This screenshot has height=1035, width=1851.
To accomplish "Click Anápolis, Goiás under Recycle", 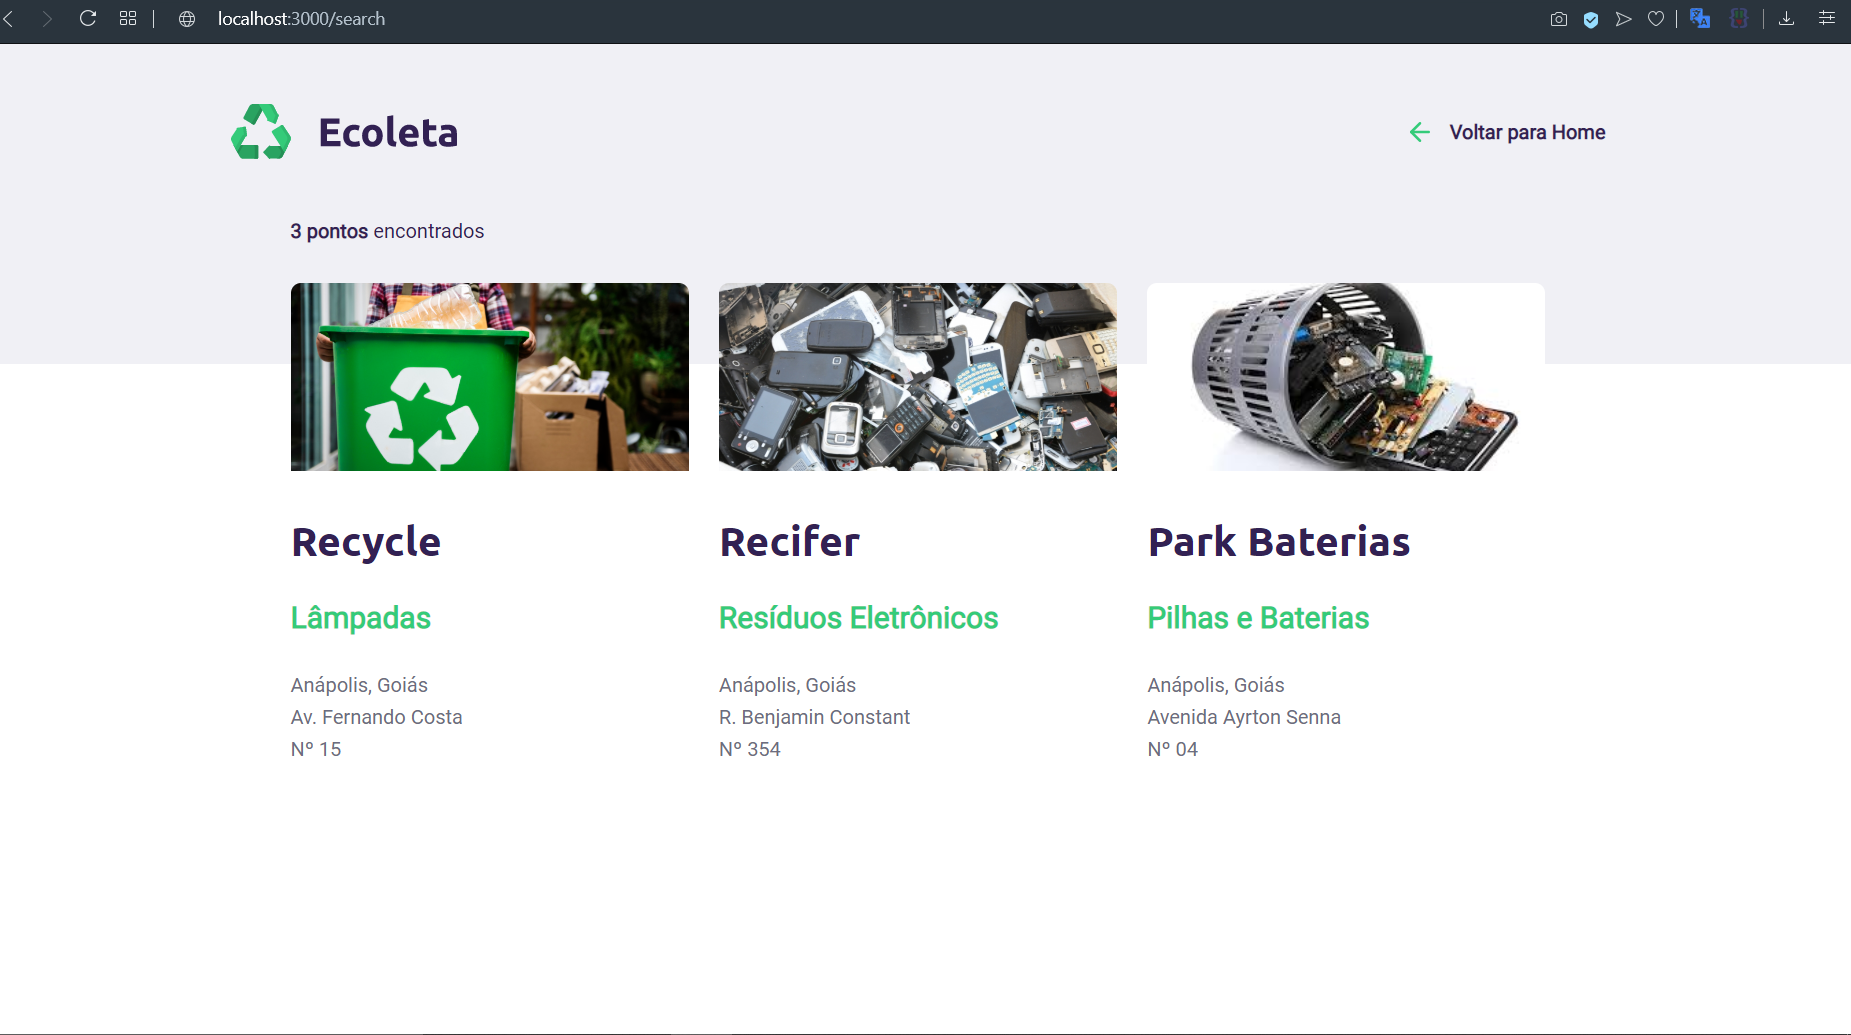I will (360, 685).
